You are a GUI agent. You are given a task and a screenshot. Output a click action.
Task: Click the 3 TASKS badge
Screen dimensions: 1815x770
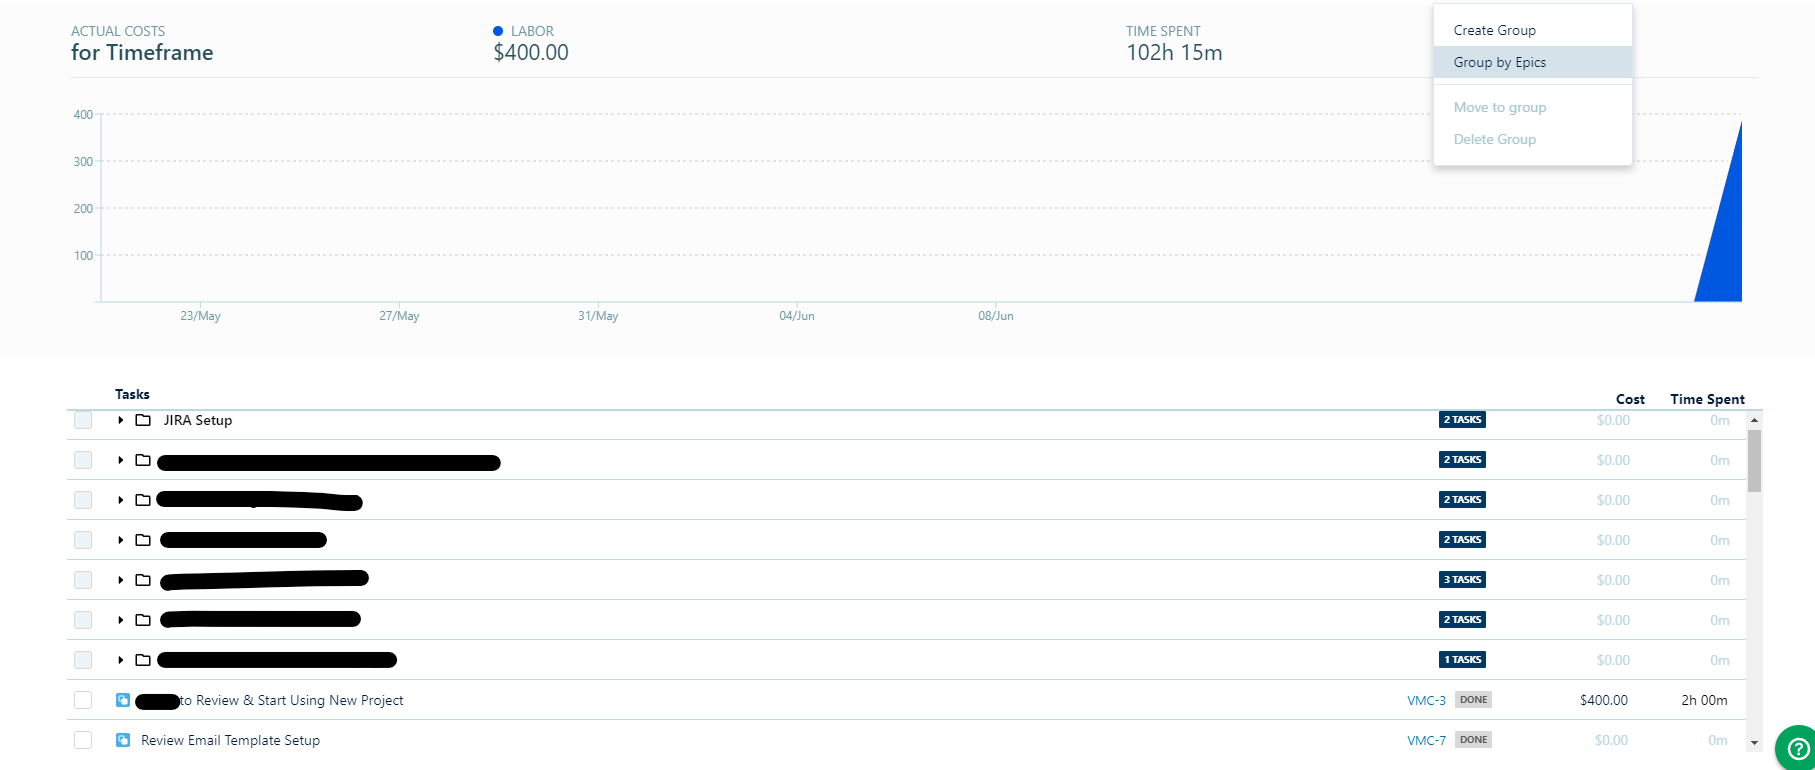point(1462,580)
